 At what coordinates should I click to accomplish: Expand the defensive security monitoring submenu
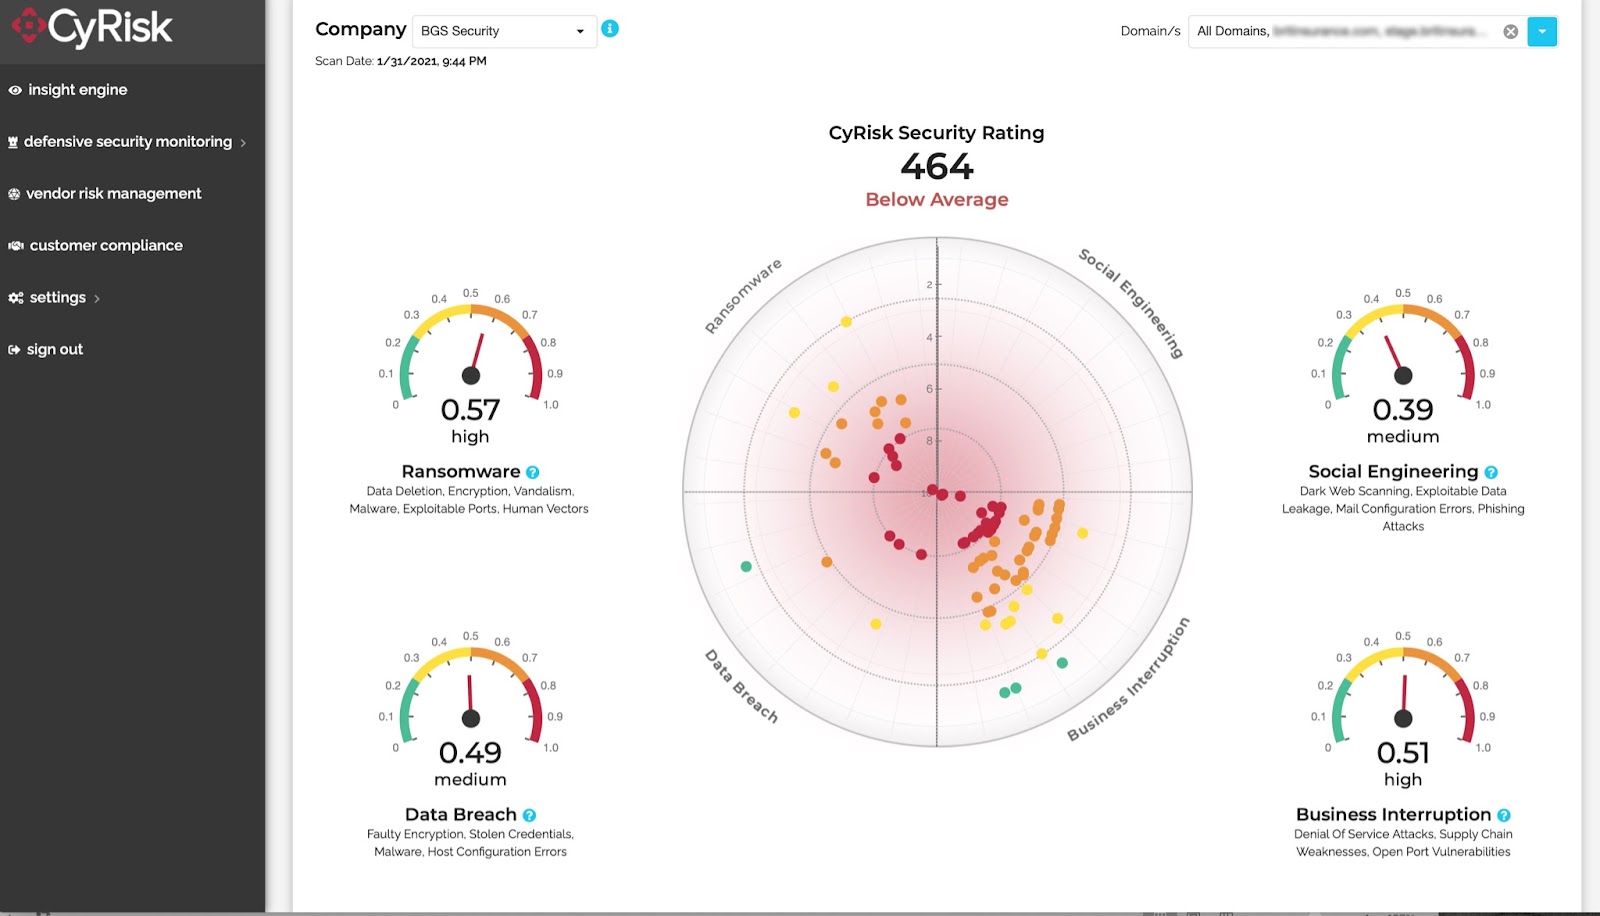tap(243, 142)
